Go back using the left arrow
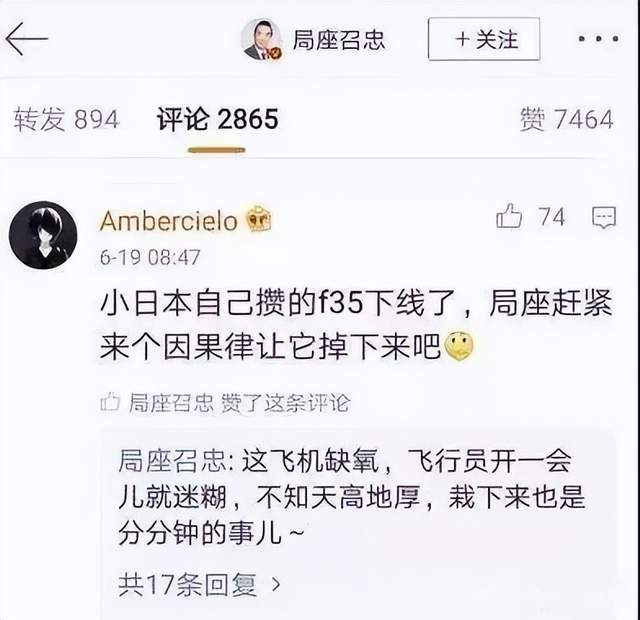 pyautogui.click(x=27, y=39)
